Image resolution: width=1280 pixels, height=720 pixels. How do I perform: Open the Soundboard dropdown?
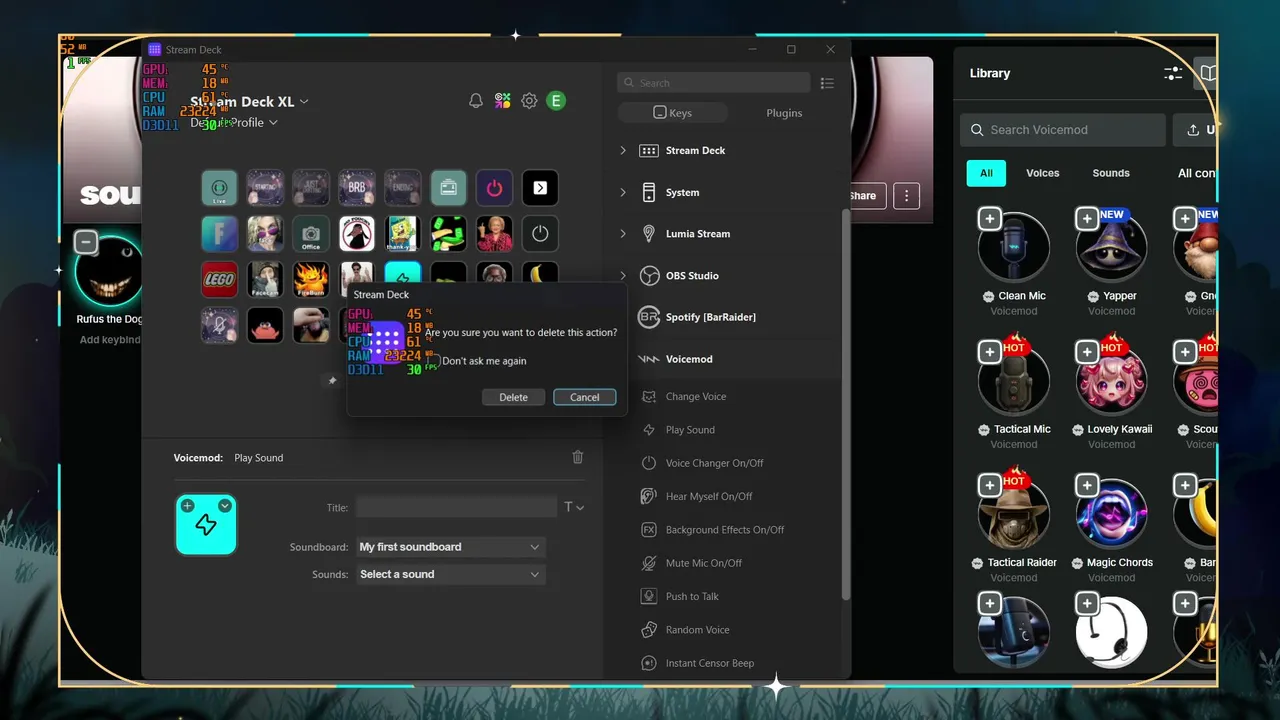pyautogui.click(x=450, y=547)
